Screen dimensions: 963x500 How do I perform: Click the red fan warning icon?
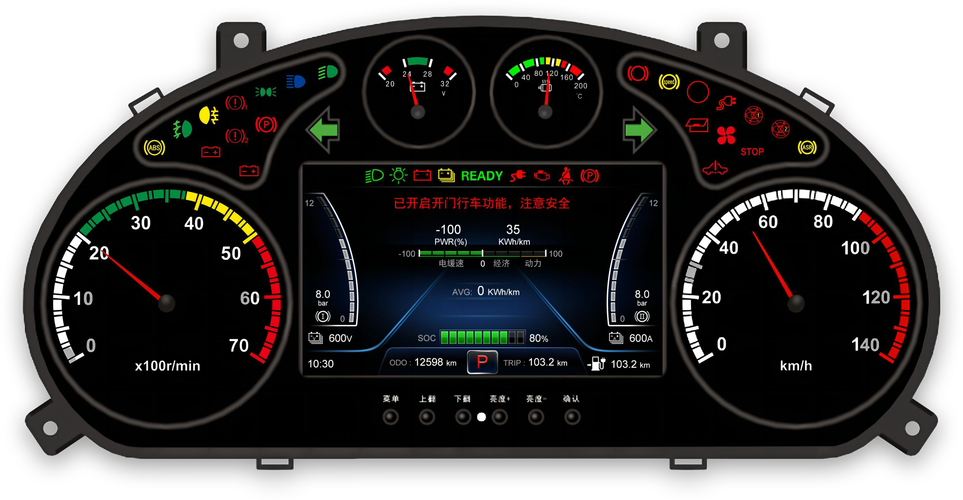726,135
